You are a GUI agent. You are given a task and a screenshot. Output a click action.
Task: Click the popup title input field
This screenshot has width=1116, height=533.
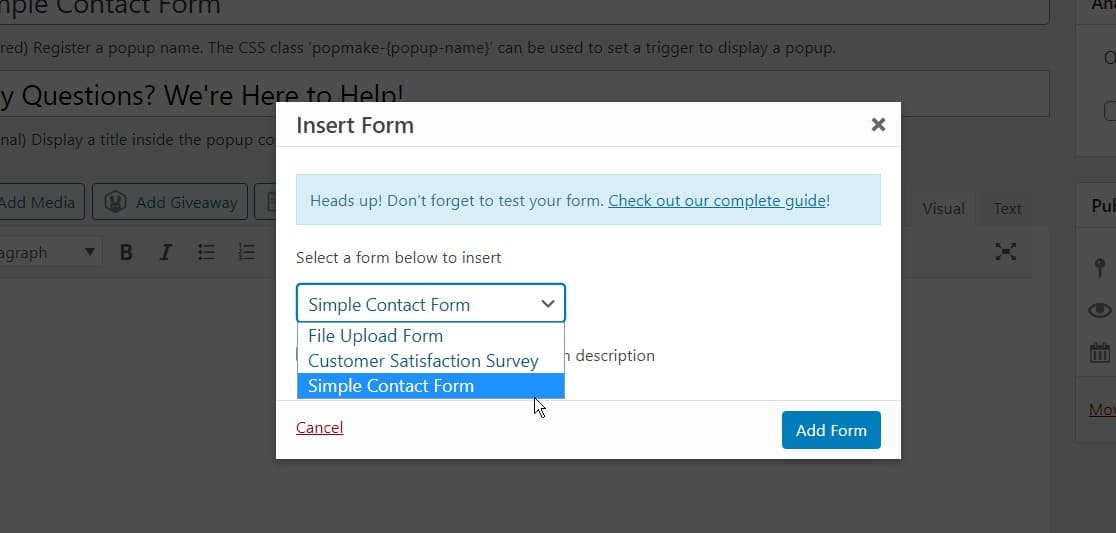coord(525,93)
